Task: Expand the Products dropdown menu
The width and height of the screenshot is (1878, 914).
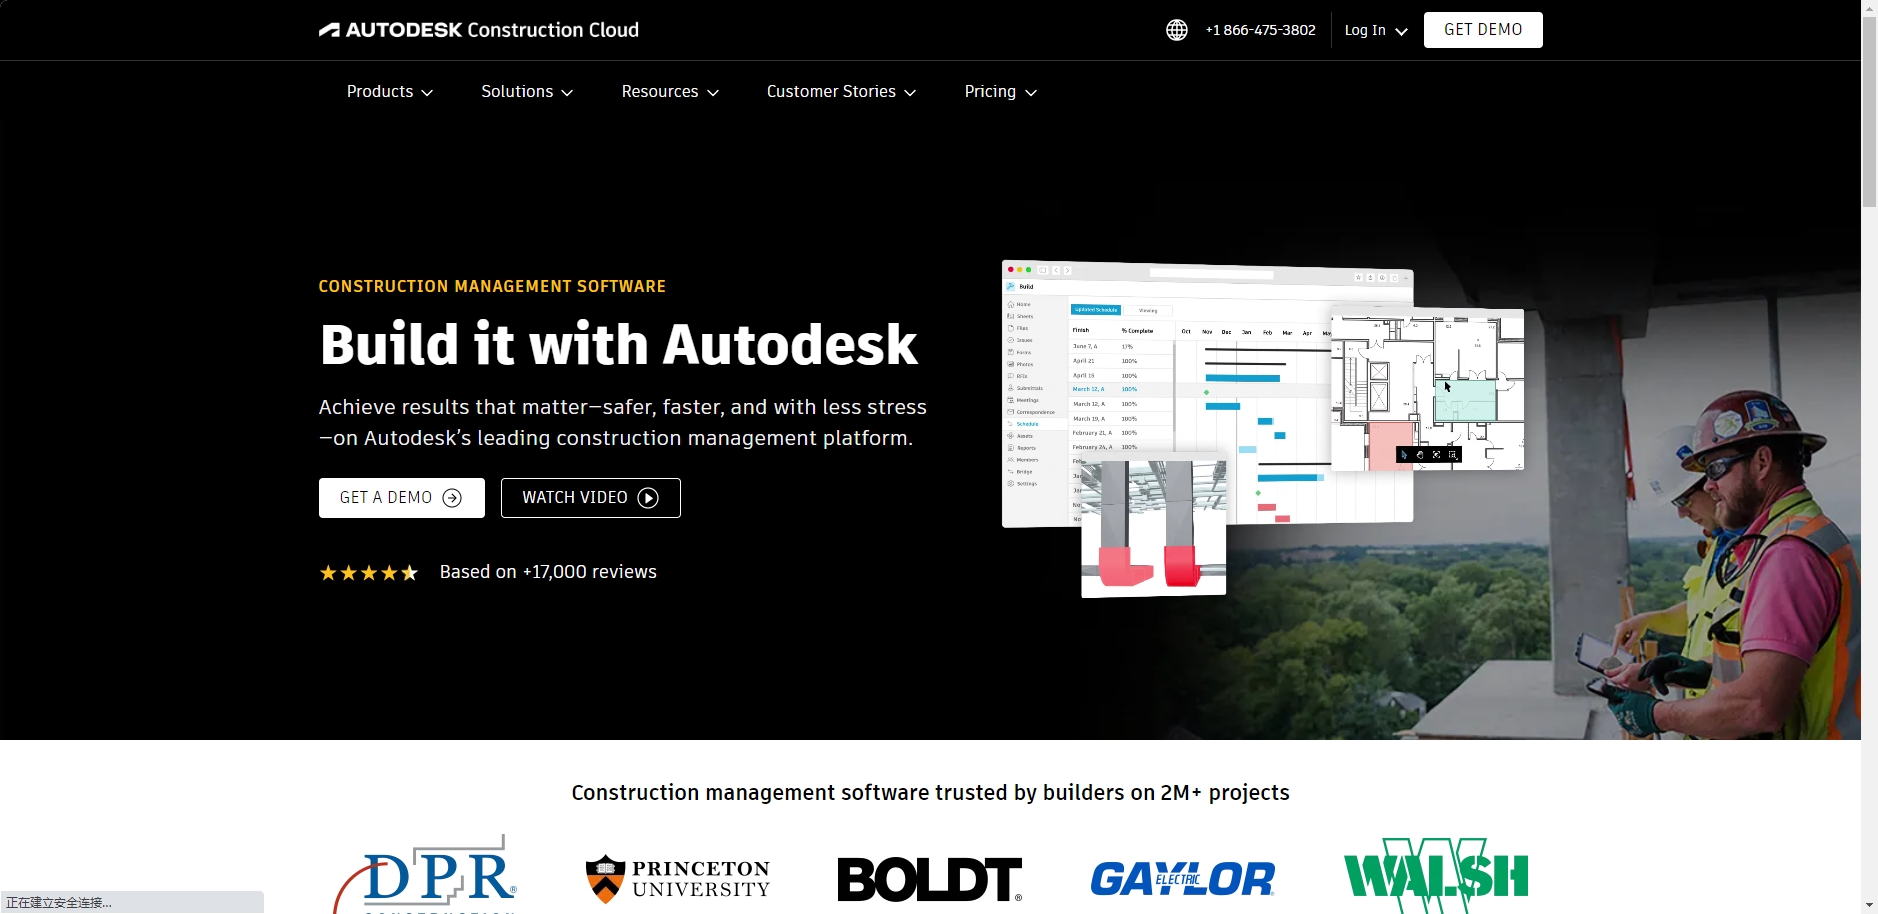Action: 389,91
